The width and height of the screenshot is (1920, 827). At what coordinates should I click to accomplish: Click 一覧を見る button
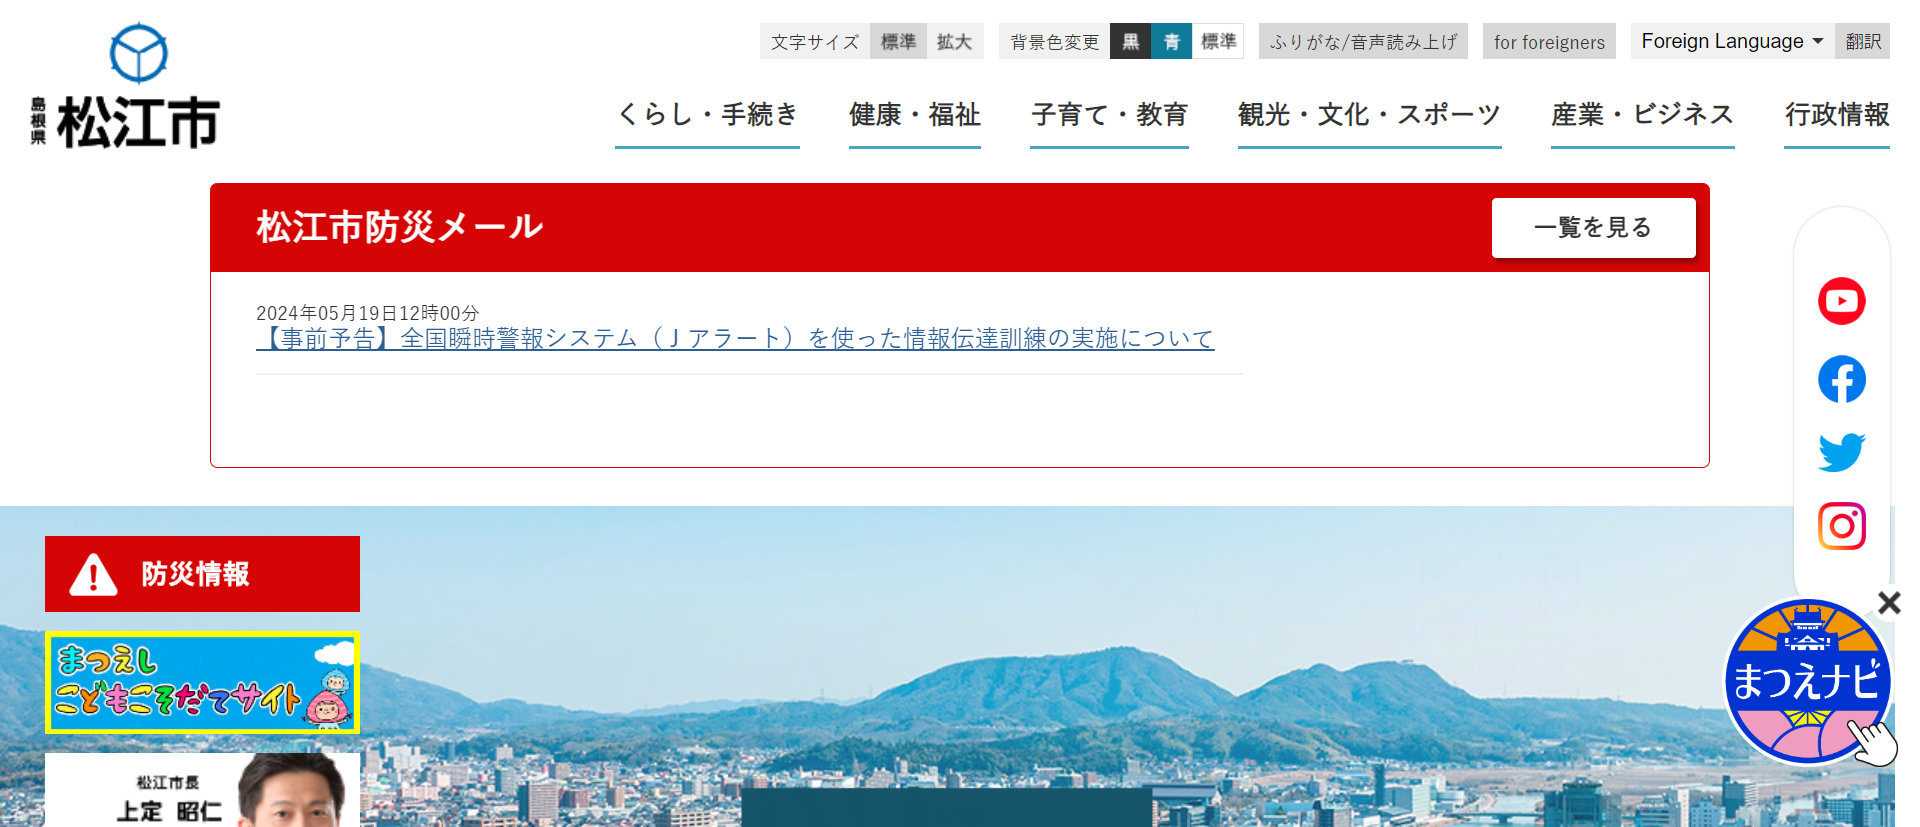click(x=1594, y=228)
